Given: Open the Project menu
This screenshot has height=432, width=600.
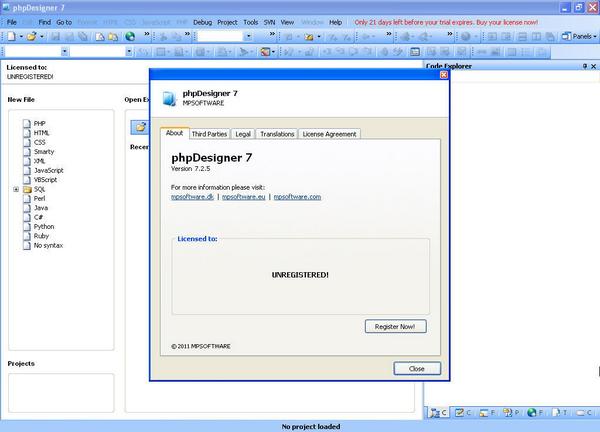Looking at the screenshot, I should [x=227, y=23].
